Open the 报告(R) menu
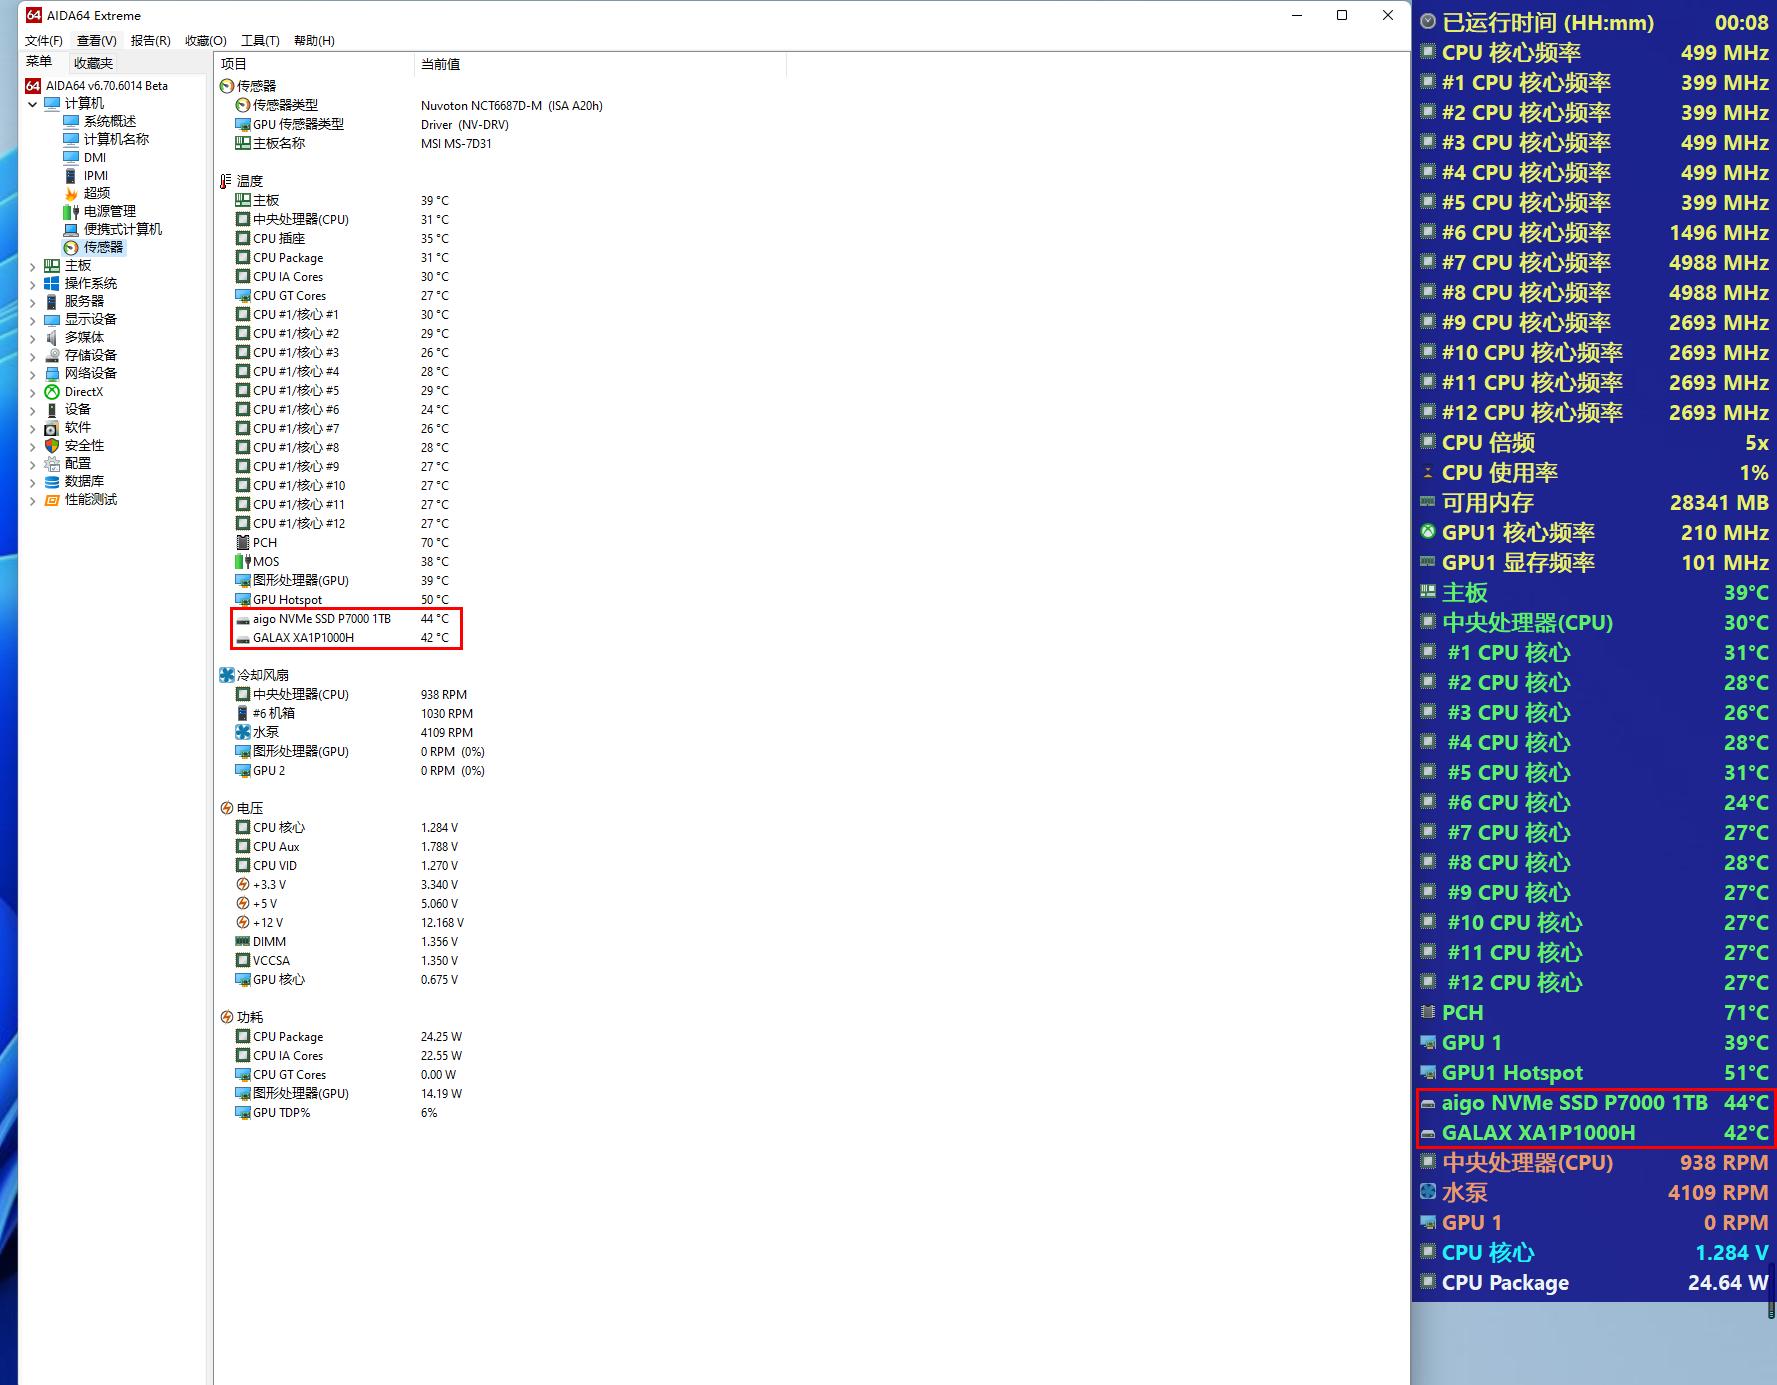Screen dimensions: 1777x1385 tap(150, 40)
